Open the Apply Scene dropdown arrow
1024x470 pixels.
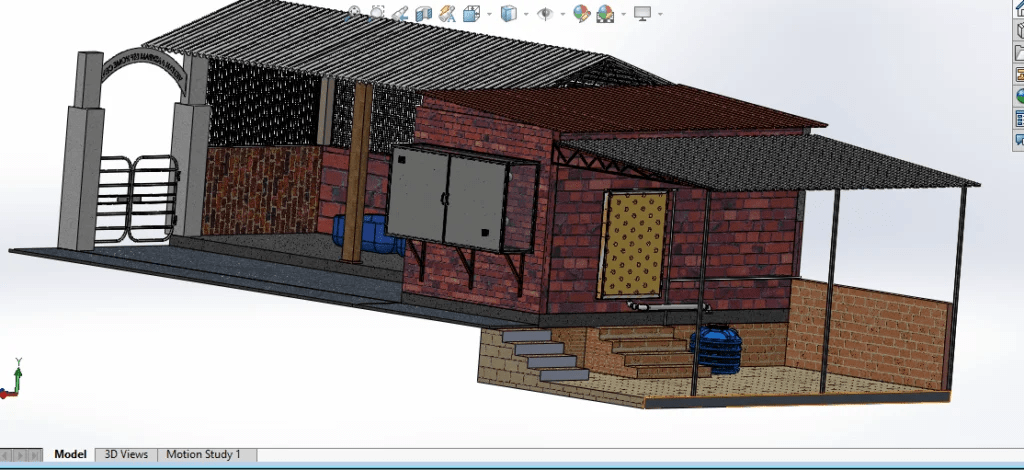click(623, 14)
